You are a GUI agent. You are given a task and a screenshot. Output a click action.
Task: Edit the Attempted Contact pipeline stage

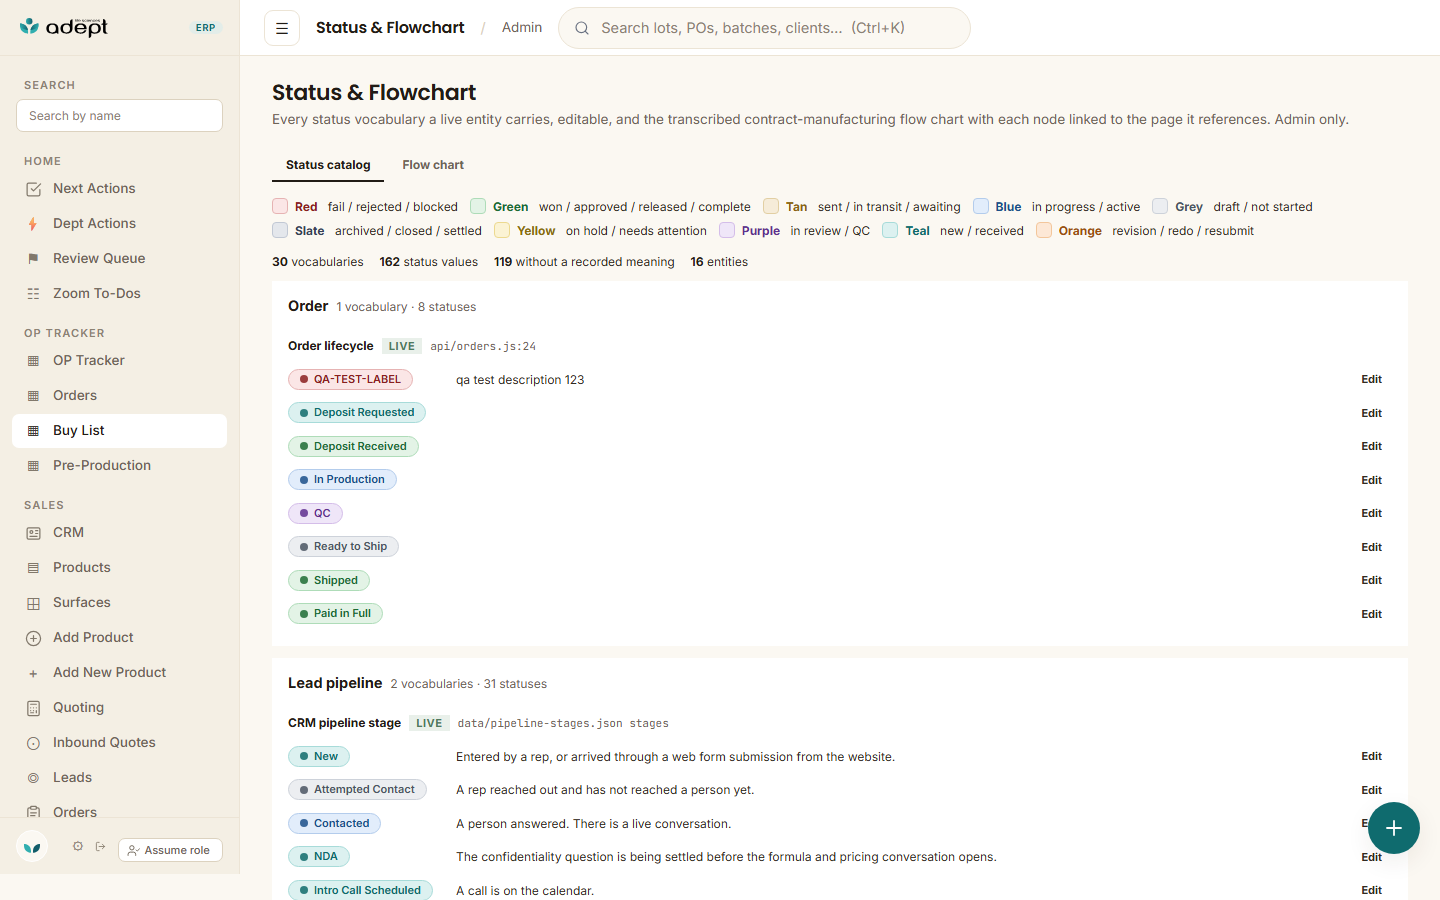pyautogui.click(x=1371, y=790)
